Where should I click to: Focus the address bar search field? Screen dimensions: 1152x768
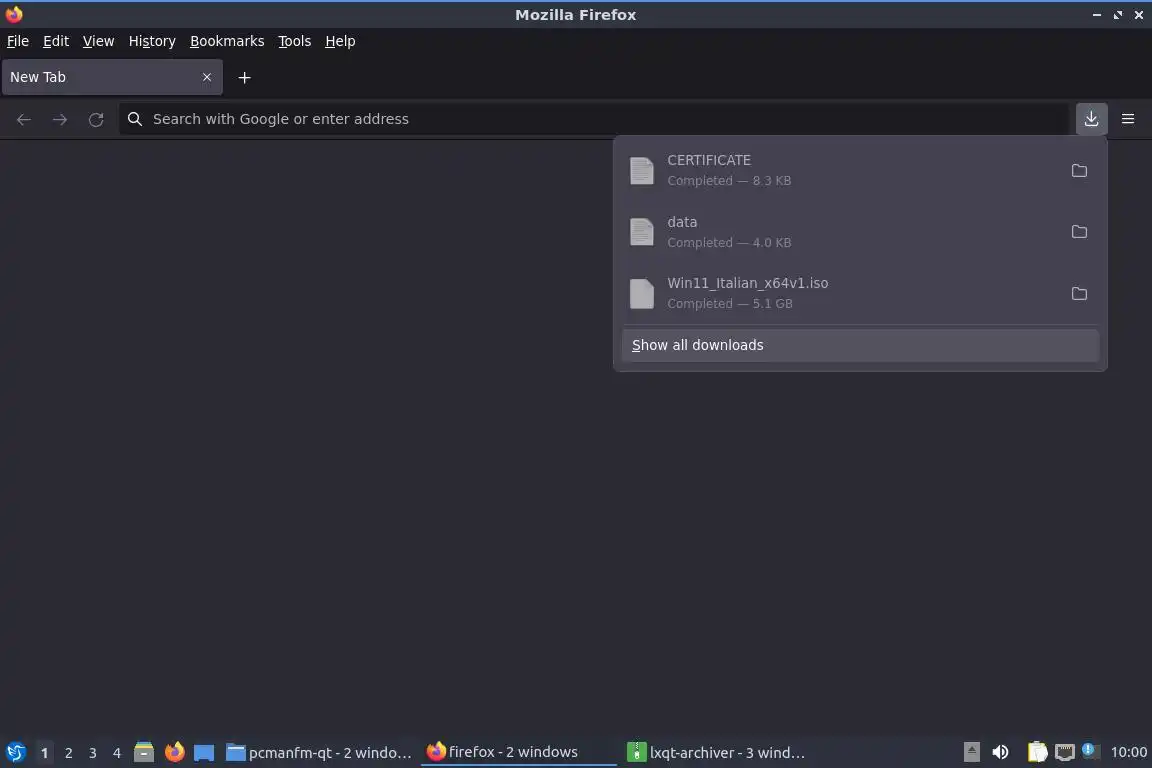(594, 119)
